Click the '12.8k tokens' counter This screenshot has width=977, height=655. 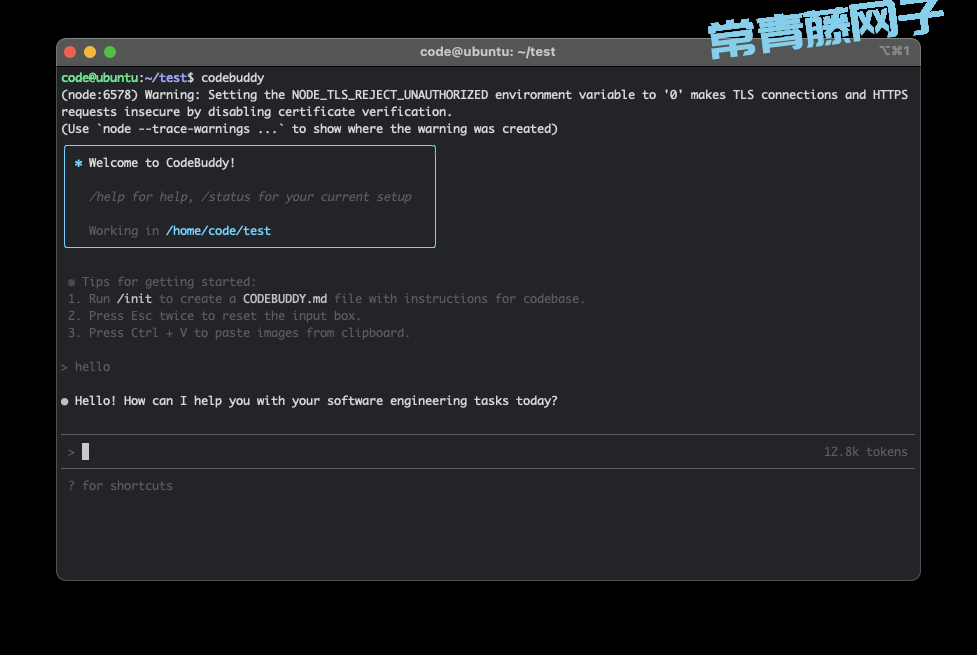pyautogui.click(x=865, y=452)
